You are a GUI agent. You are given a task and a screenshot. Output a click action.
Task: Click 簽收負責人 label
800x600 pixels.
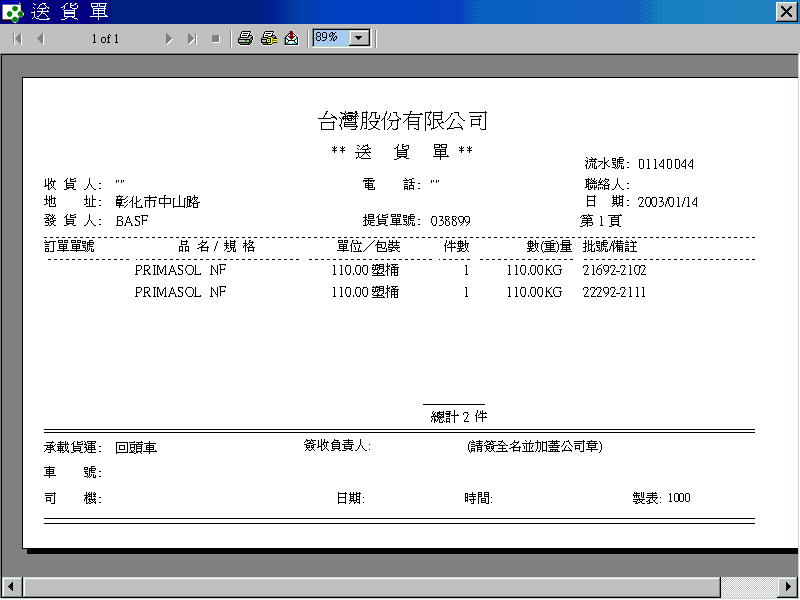point(337,446)
